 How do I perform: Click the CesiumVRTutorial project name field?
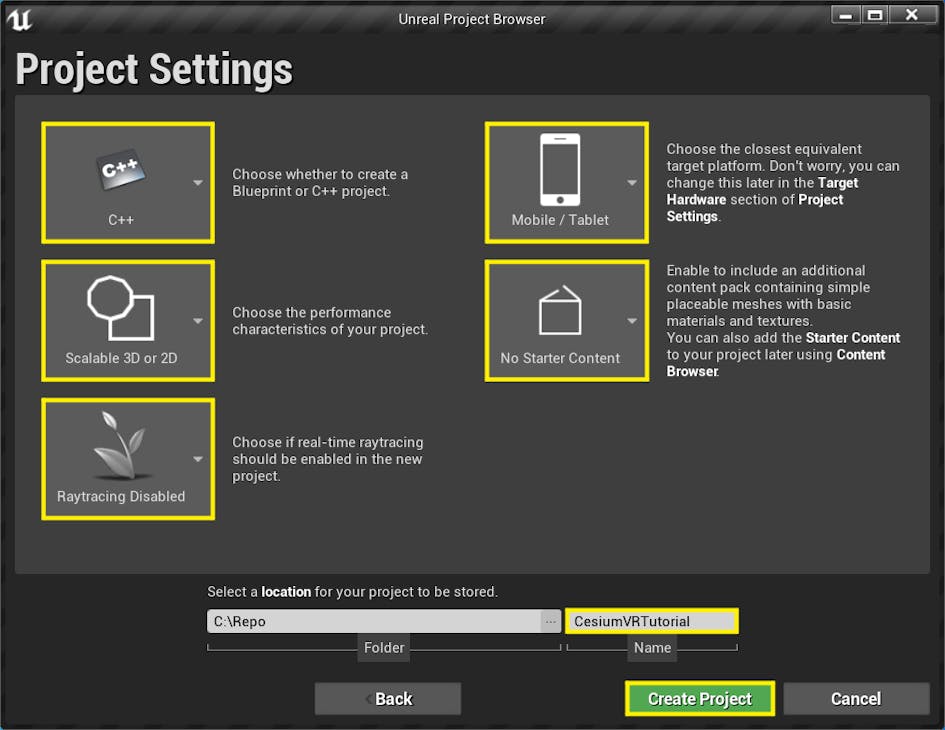pos(651,620)
